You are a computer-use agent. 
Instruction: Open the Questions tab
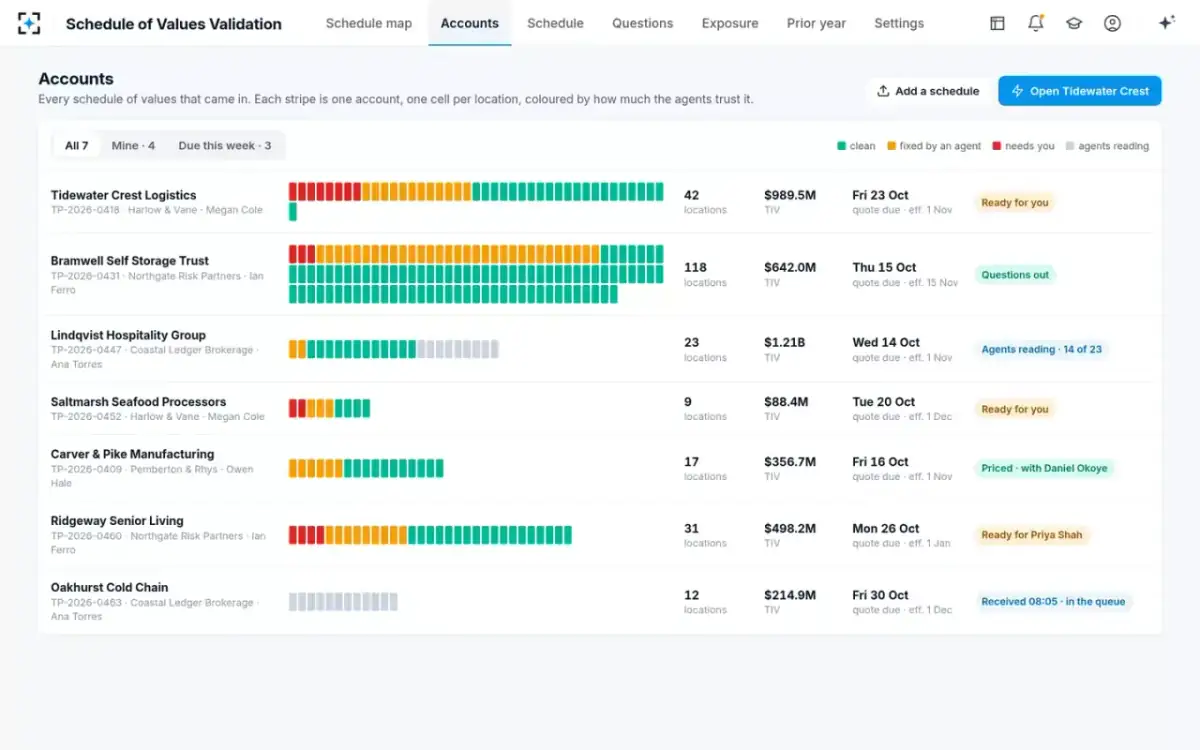(x=643, y=23)
